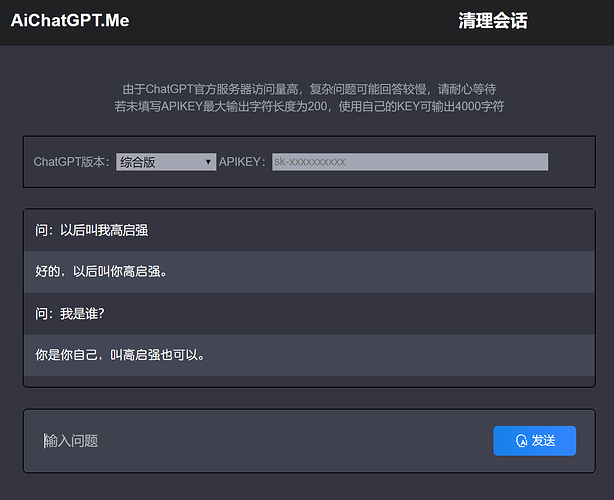This screenshot has height=500, width=614.
Task: Click empty space below the last chat reply
Action: (308, 381)
